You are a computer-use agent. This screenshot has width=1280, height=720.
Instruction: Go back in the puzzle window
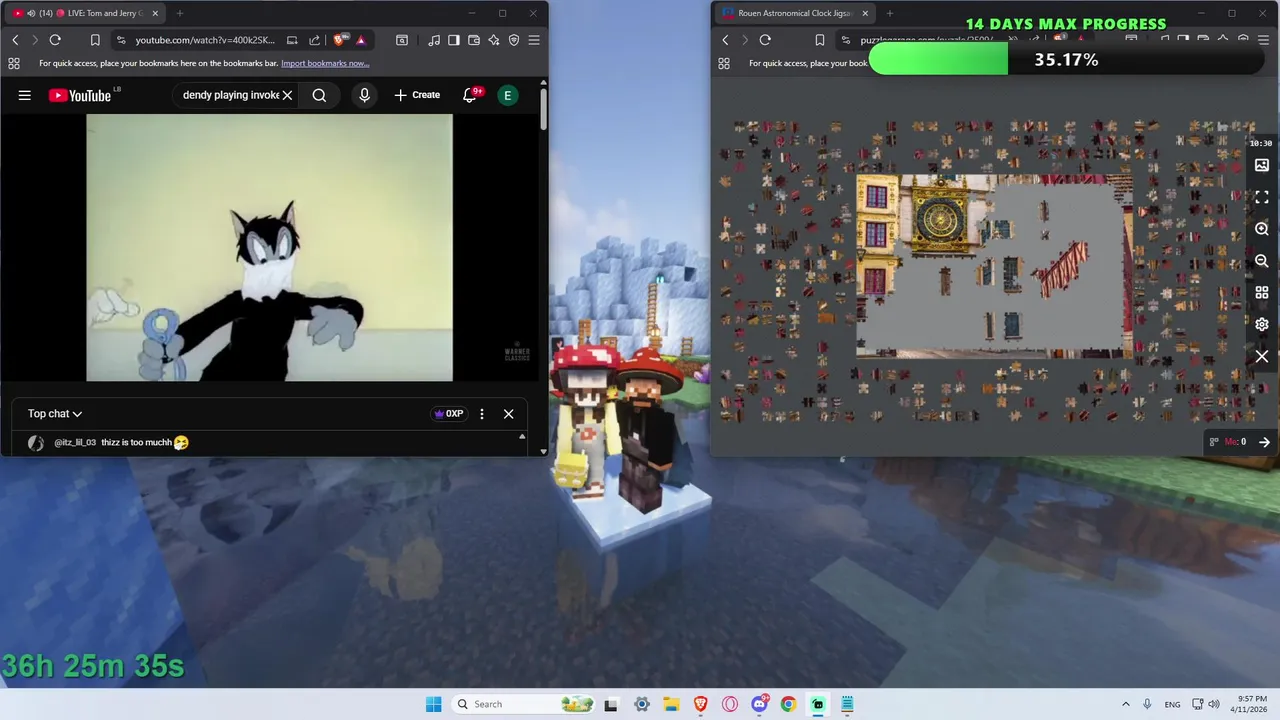(725, 40)
